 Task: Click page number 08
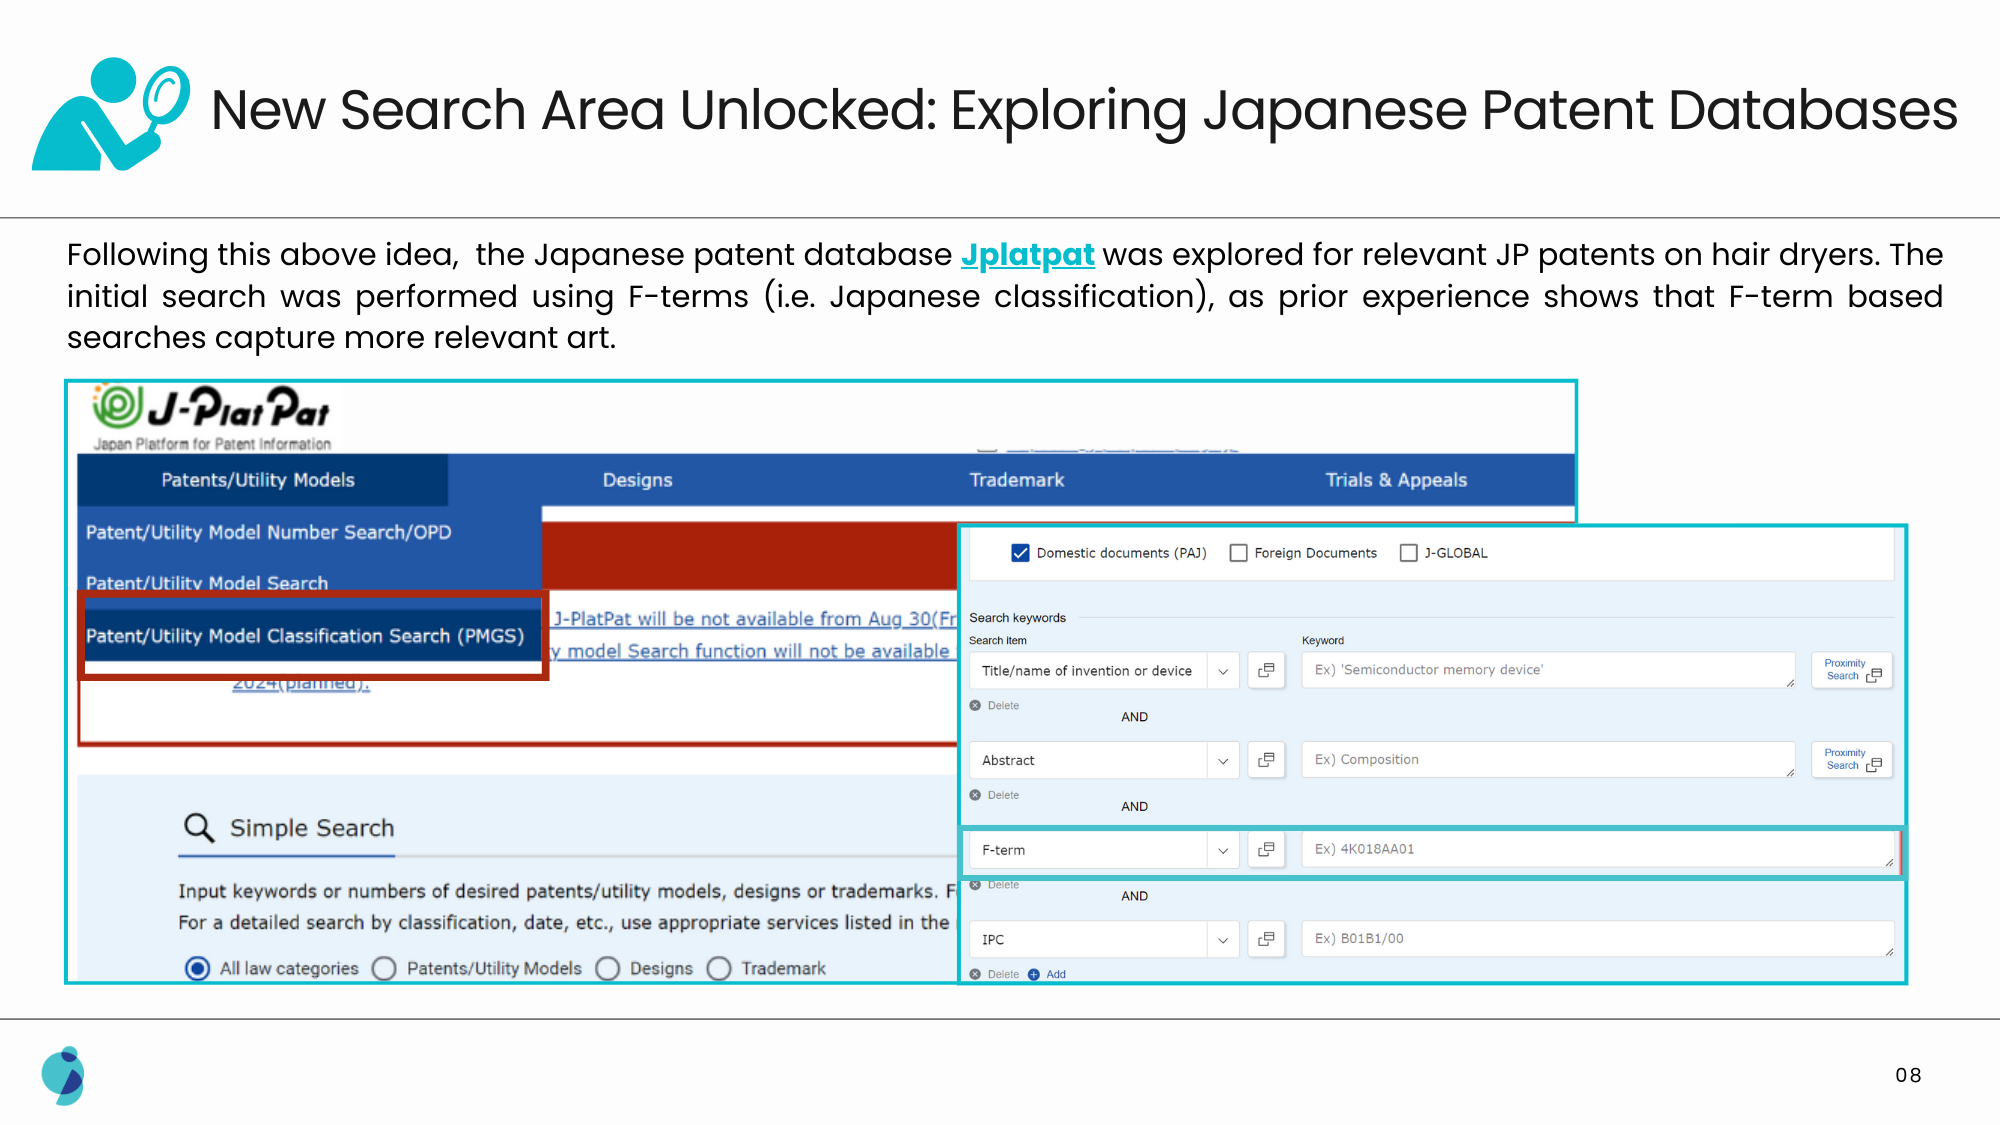point(1908,1075)
